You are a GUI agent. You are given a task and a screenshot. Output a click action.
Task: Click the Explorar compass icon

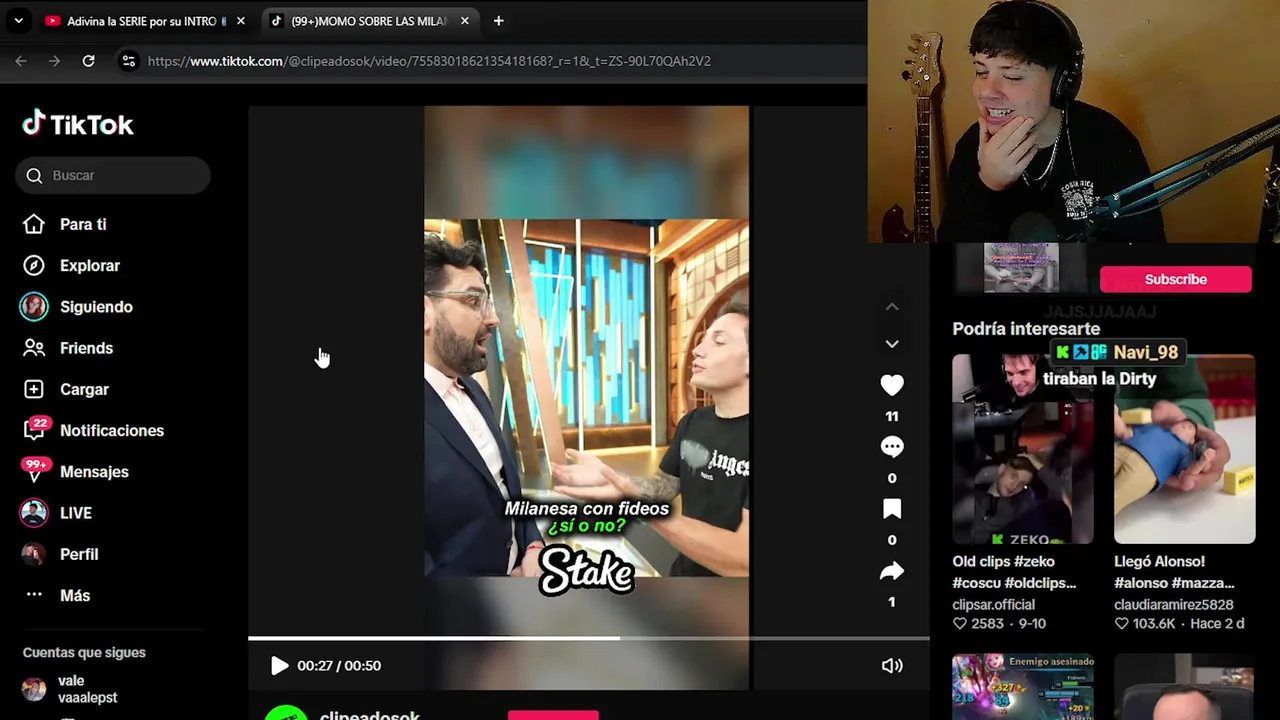coord(34,265)
